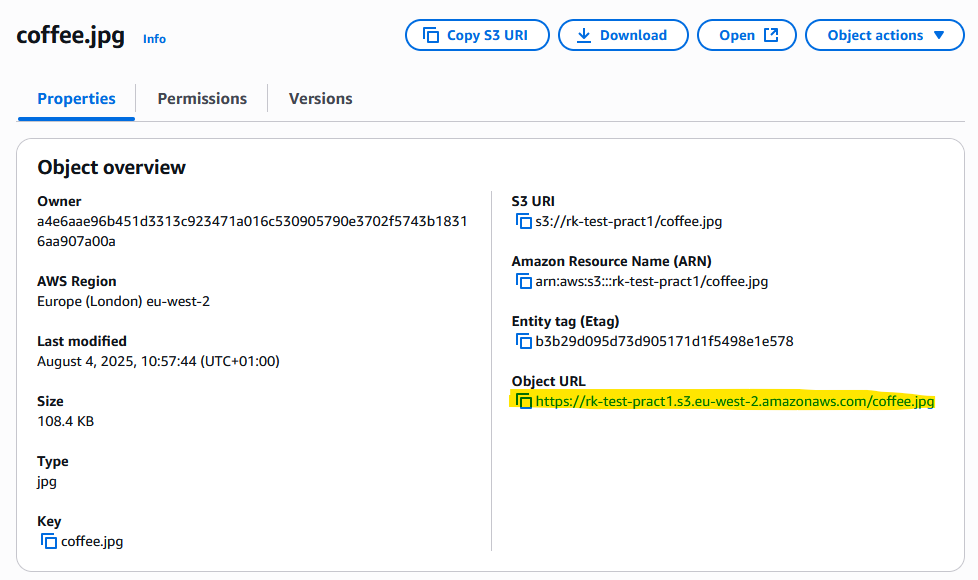Click the Copy S3 URI button
The image size is (978, 580).
[477, 35]
